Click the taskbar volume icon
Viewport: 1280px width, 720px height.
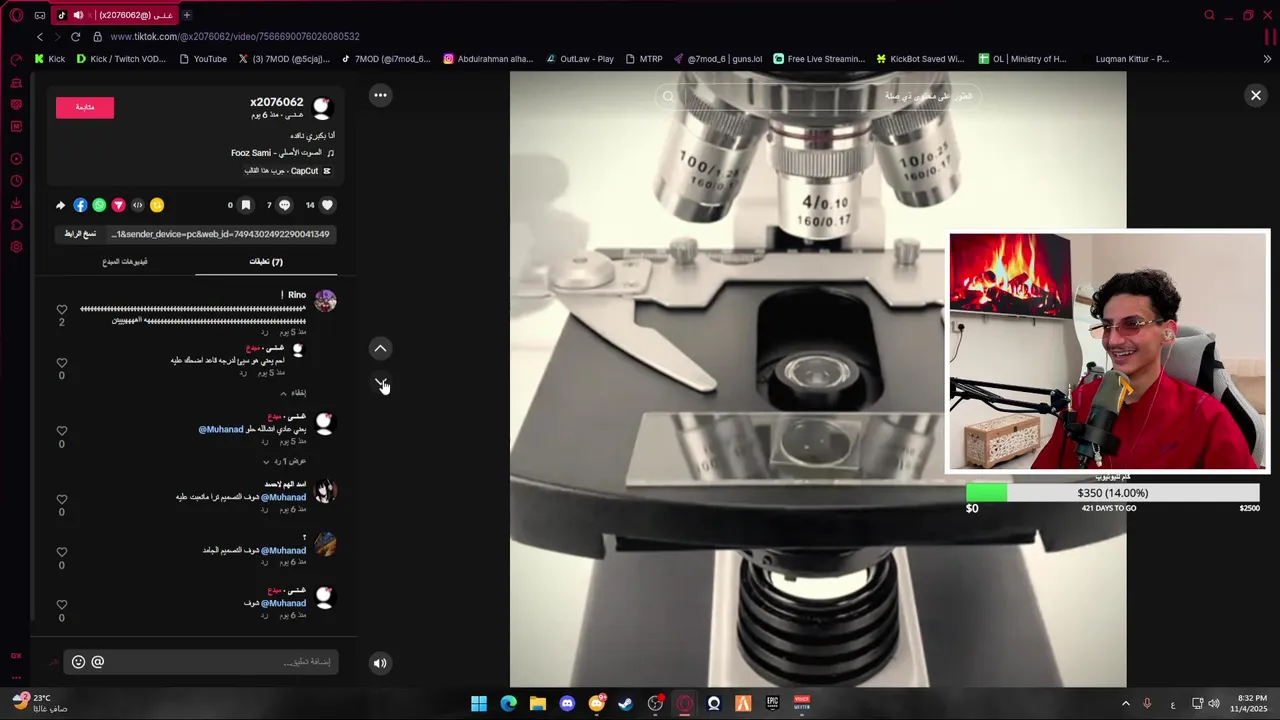click(1214, 704)
